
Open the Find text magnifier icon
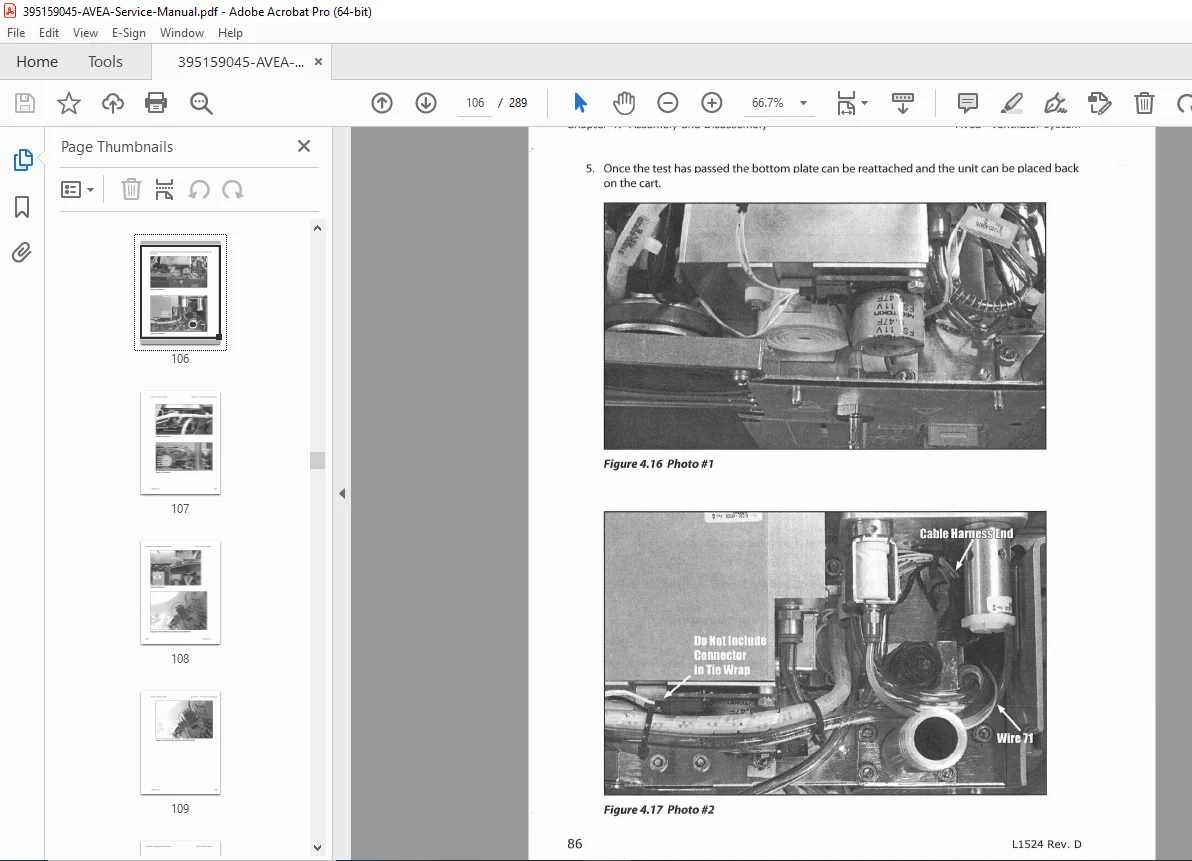tap(201, 103)
